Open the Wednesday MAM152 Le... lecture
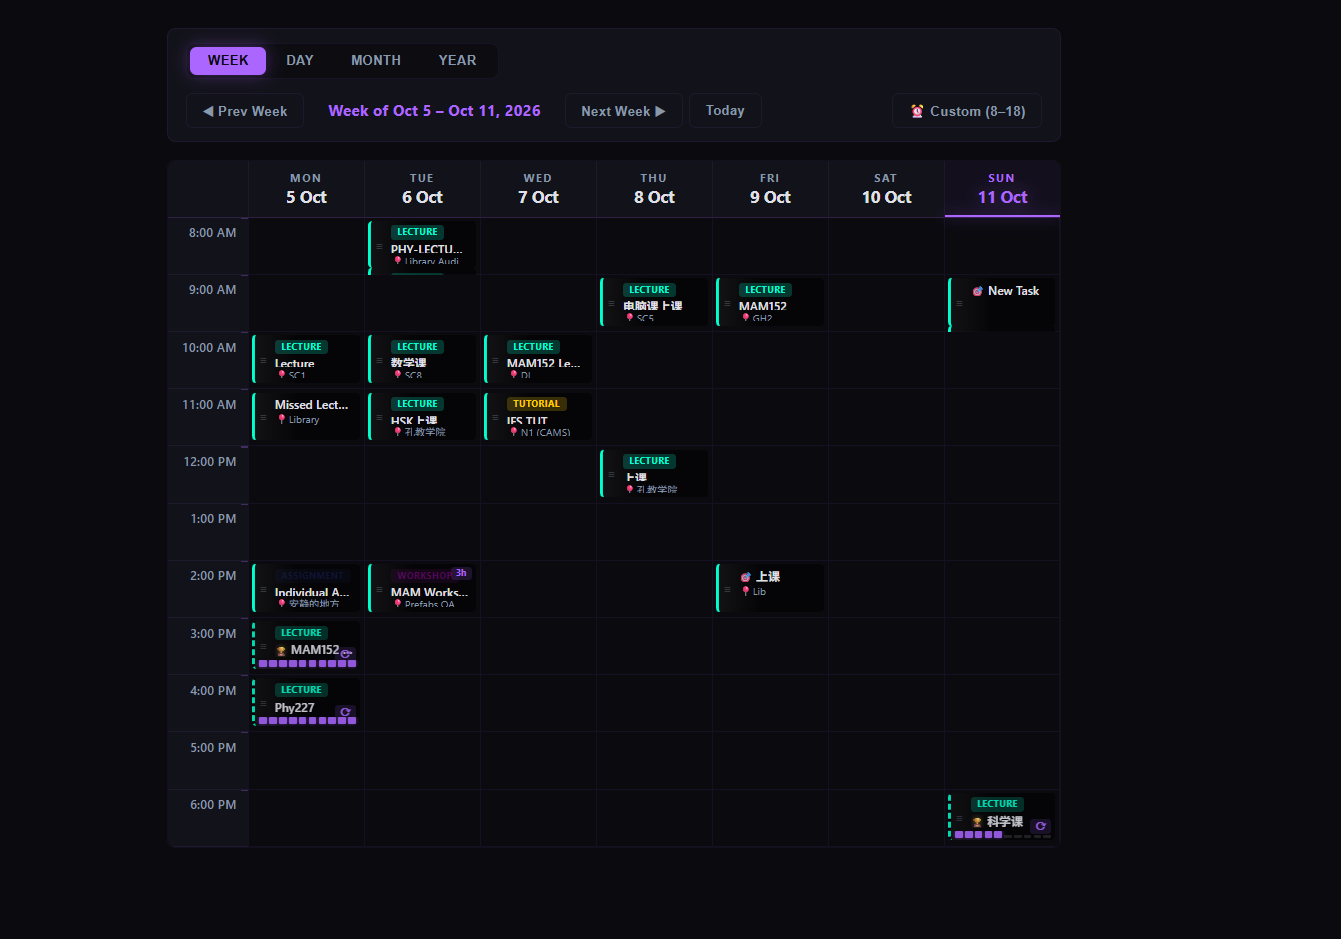1341x939 pixels. [x=538, y=359]
